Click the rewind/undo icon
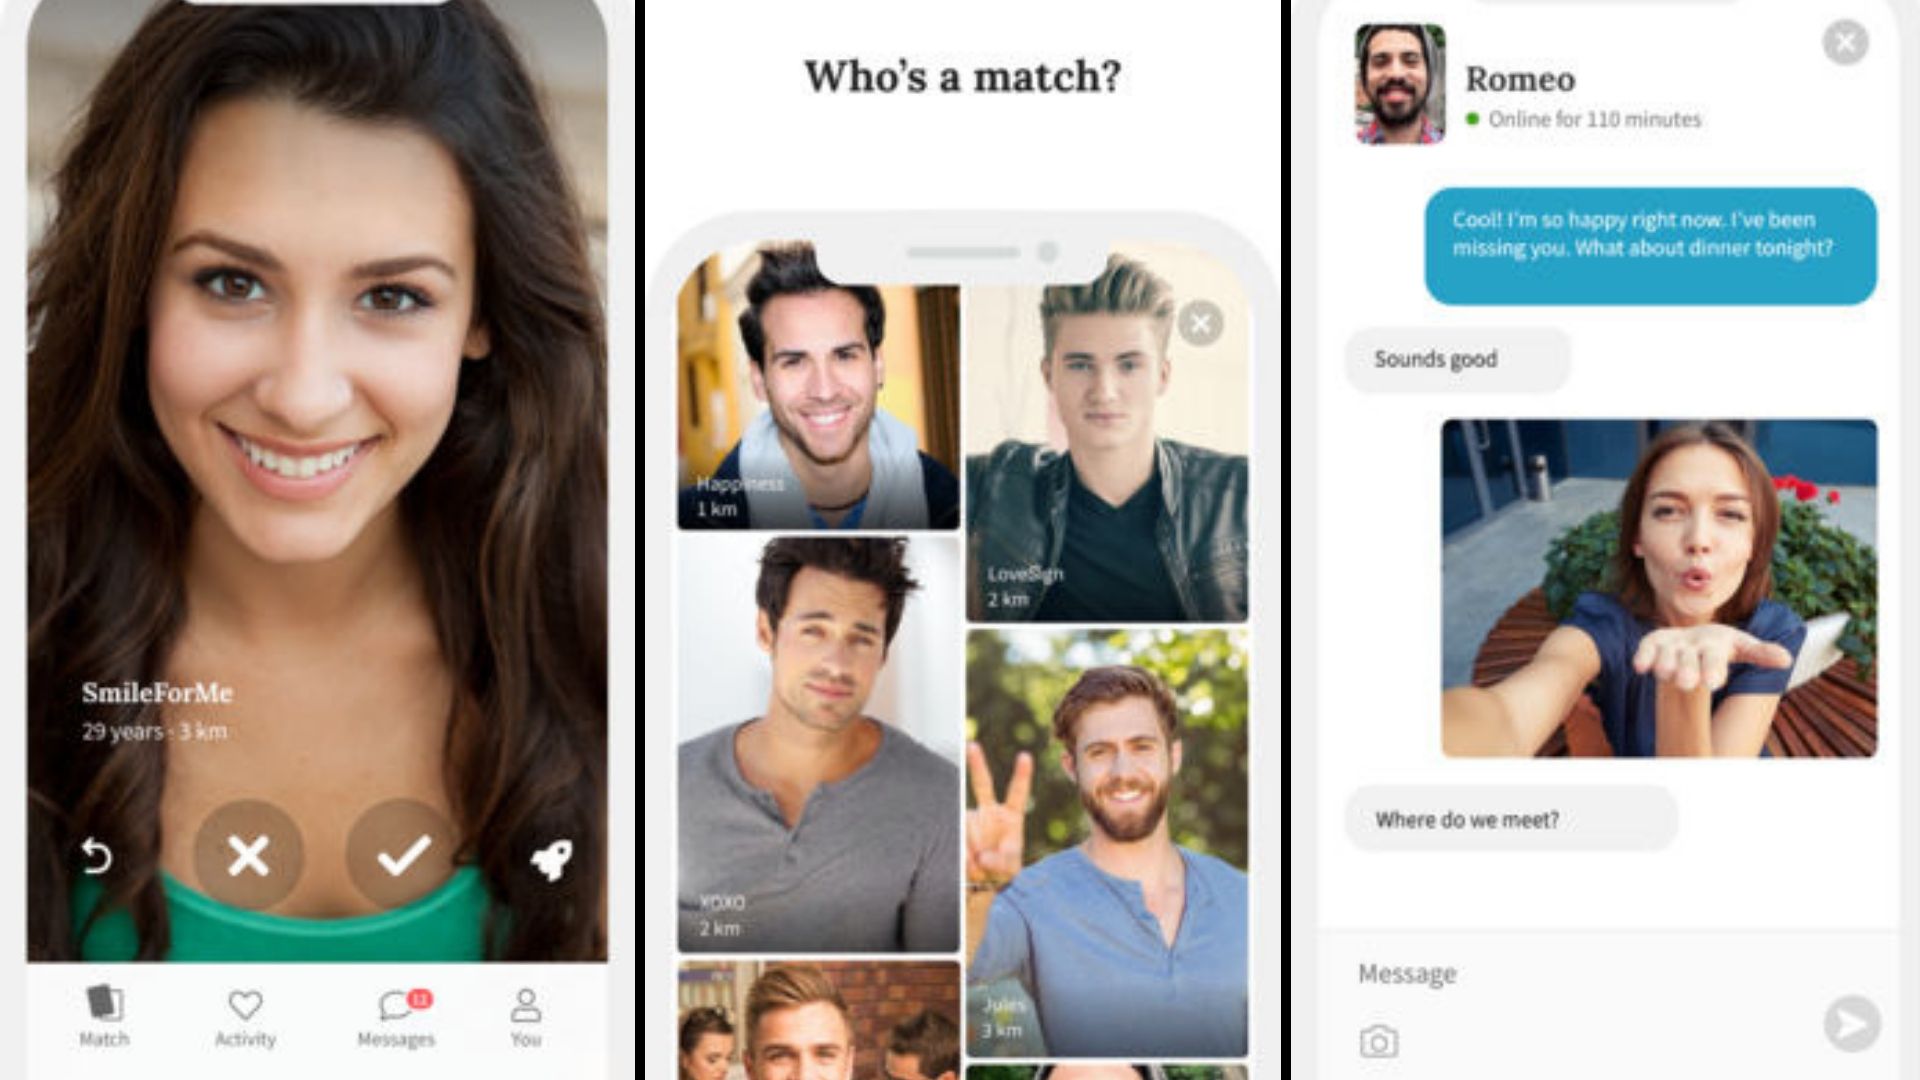This screenshot has height=1080, width=1920. [x=99, y=856]
